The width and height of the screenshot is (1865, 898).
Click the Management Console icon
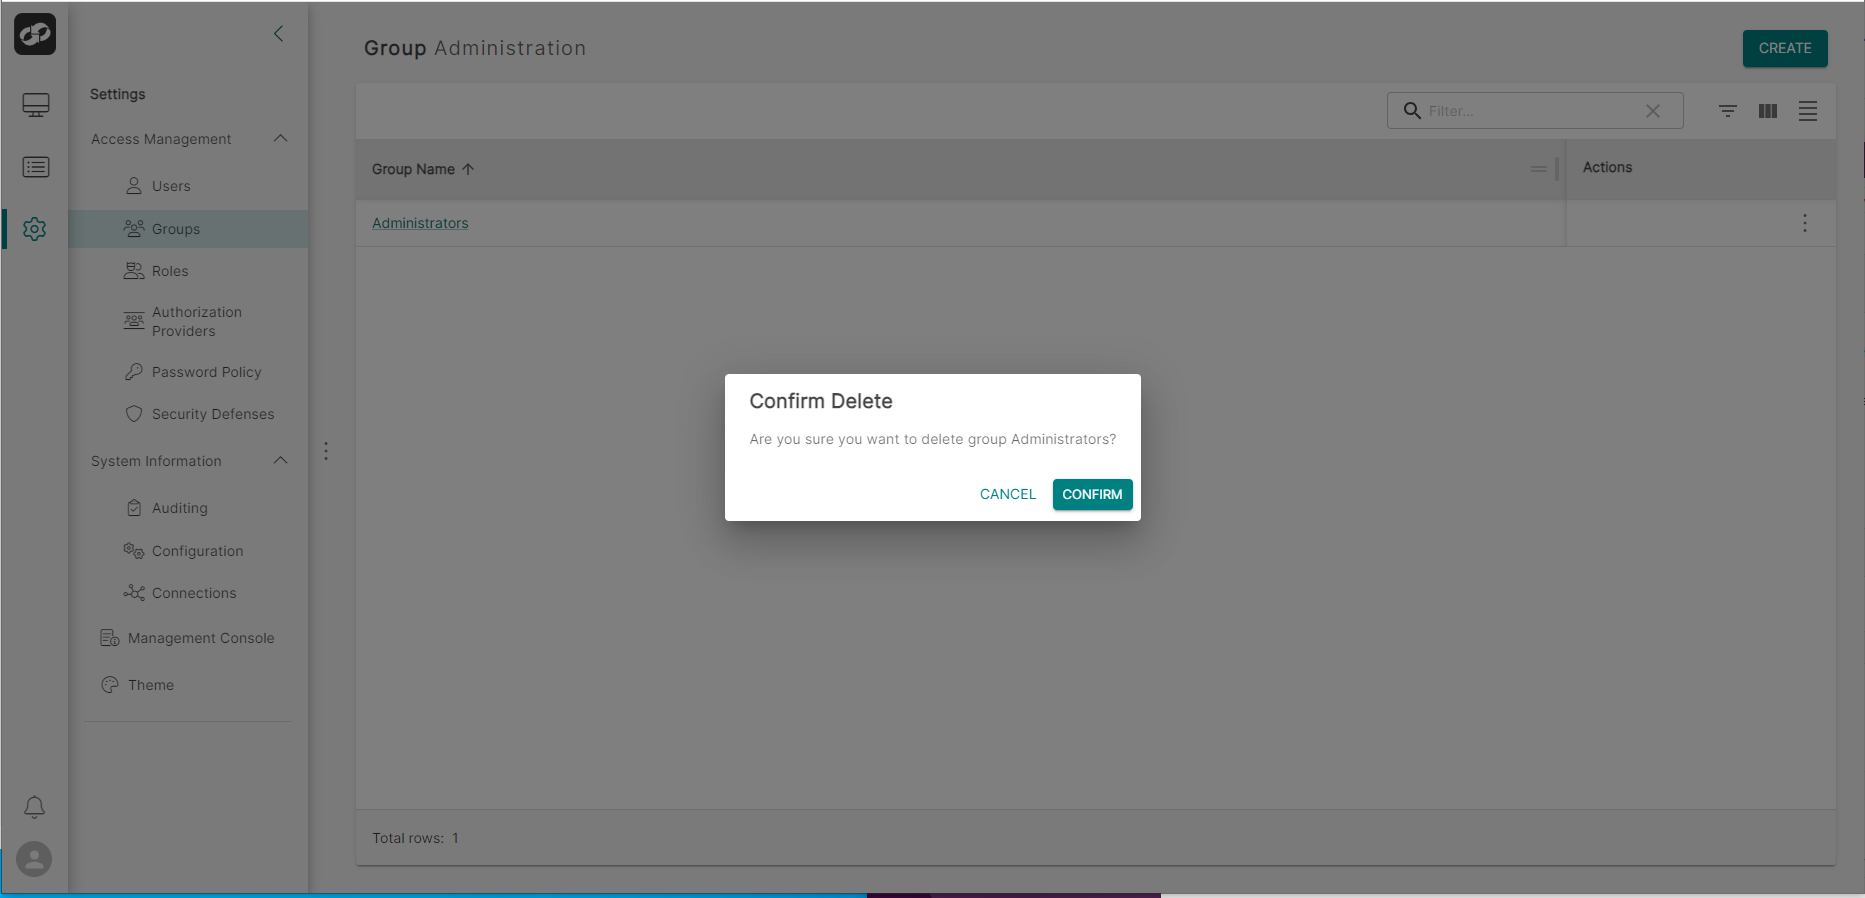110,638
